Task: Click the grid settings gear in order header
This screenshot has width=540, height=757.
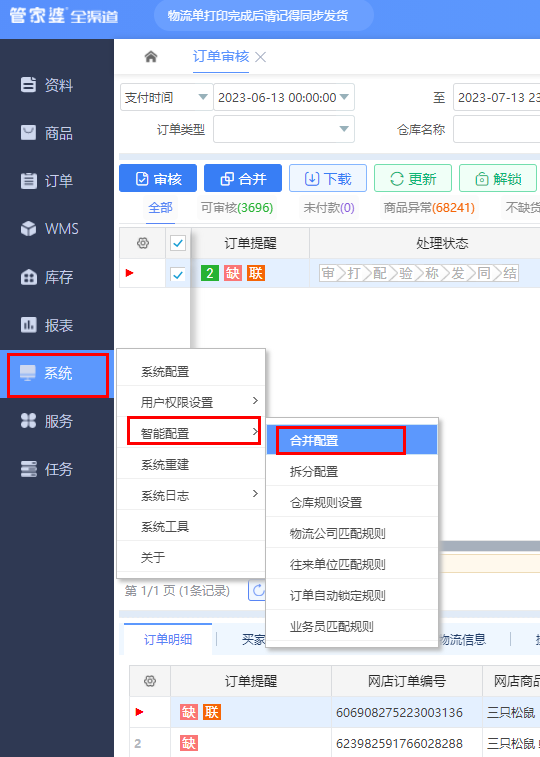Action: click(143, 243)
